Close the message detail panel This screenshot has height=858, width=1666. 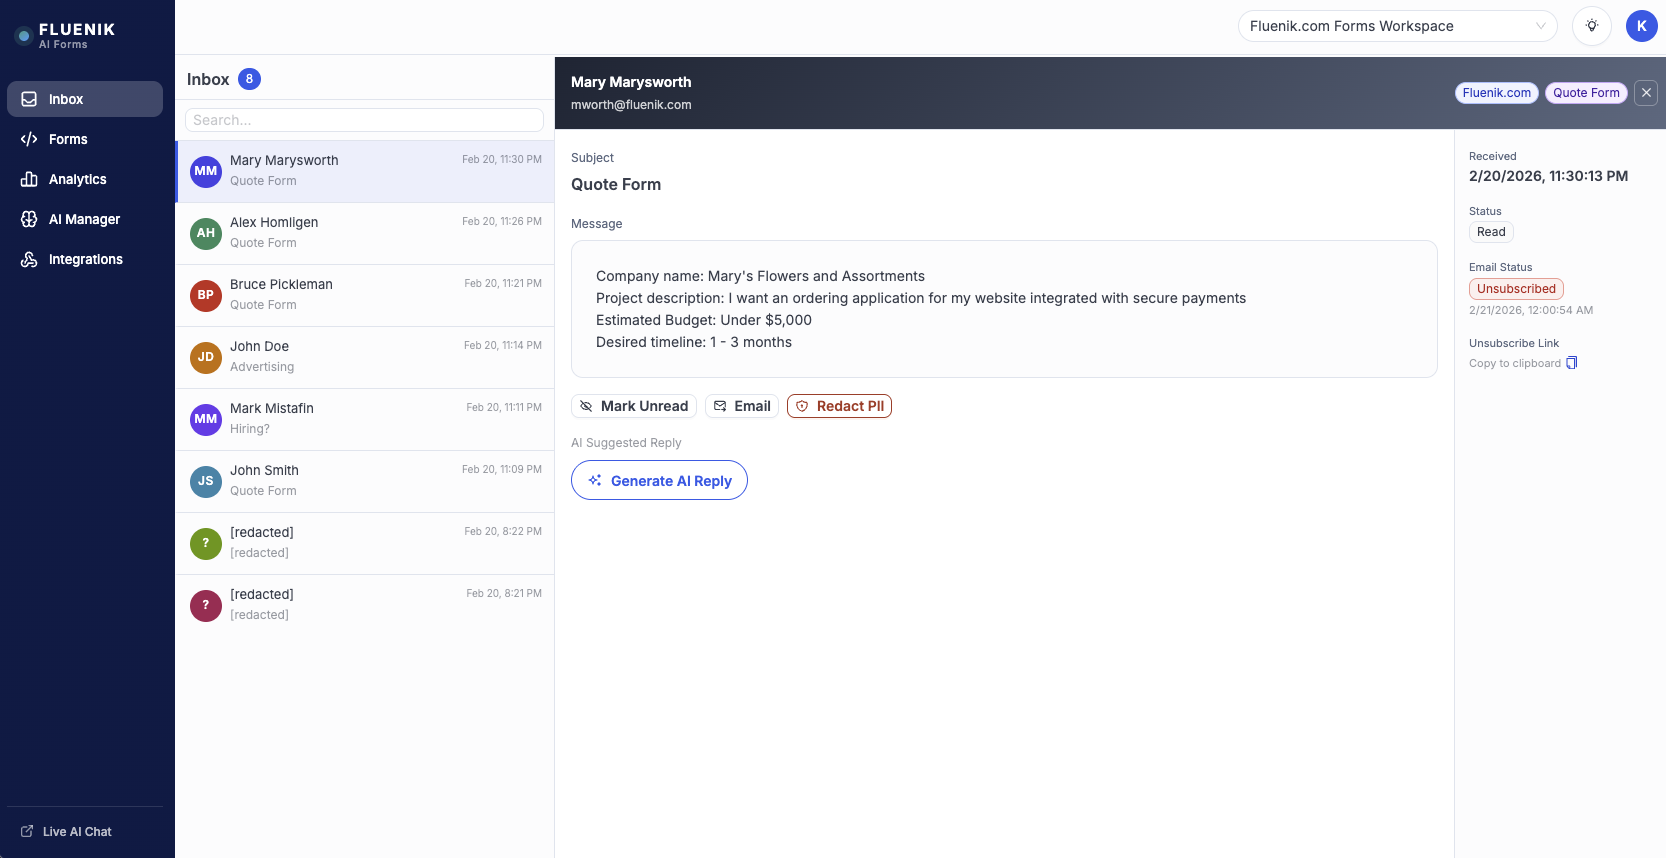tap(1646, 93)
